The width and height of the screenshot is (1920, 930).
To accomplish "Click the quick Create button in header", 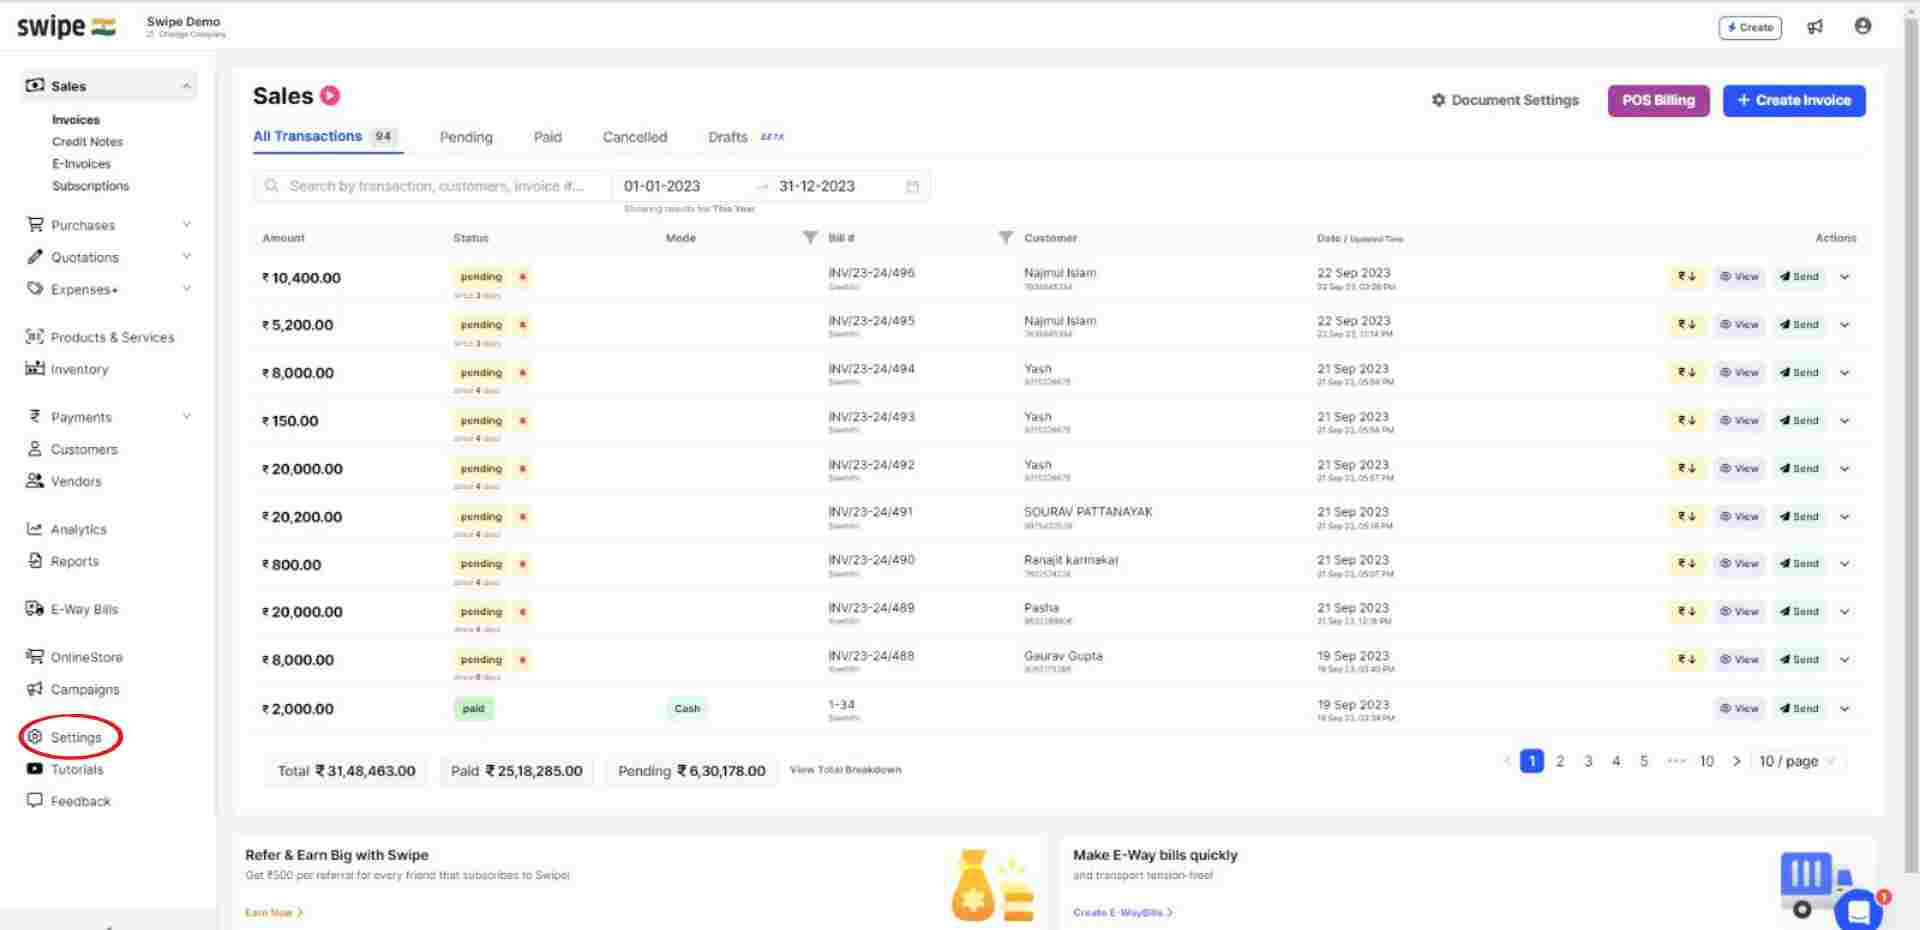I will pyautogui.click(x=1750, y=28).
